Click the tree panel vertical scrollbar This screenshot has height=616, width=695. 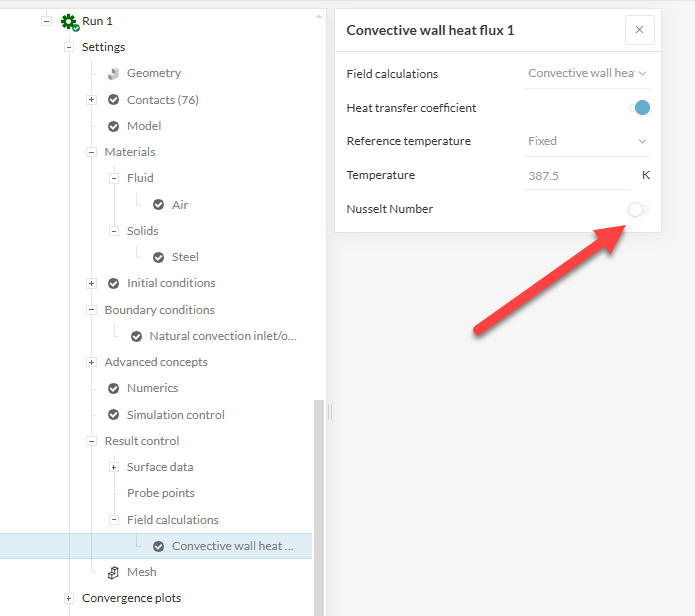click(x=320, y=500)
